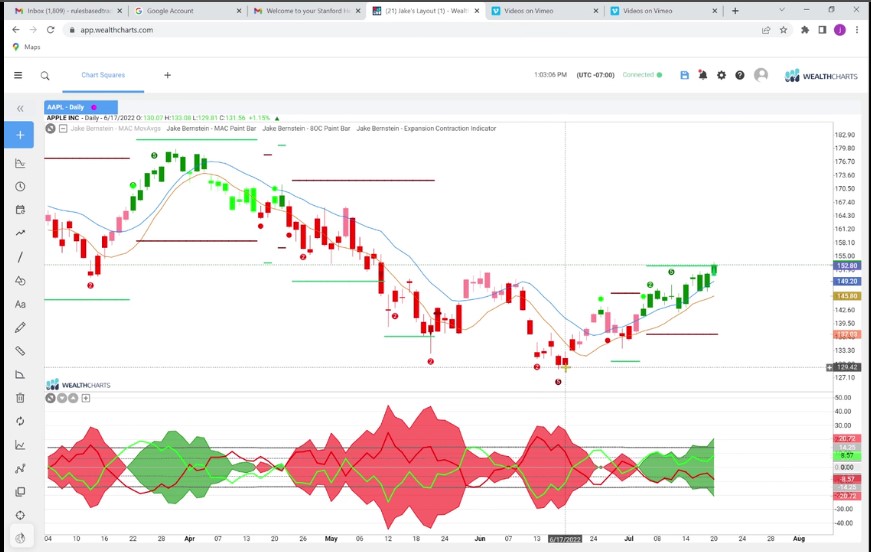
Task: Click the APPLE INC chart title text
Action: click(63, 118)
